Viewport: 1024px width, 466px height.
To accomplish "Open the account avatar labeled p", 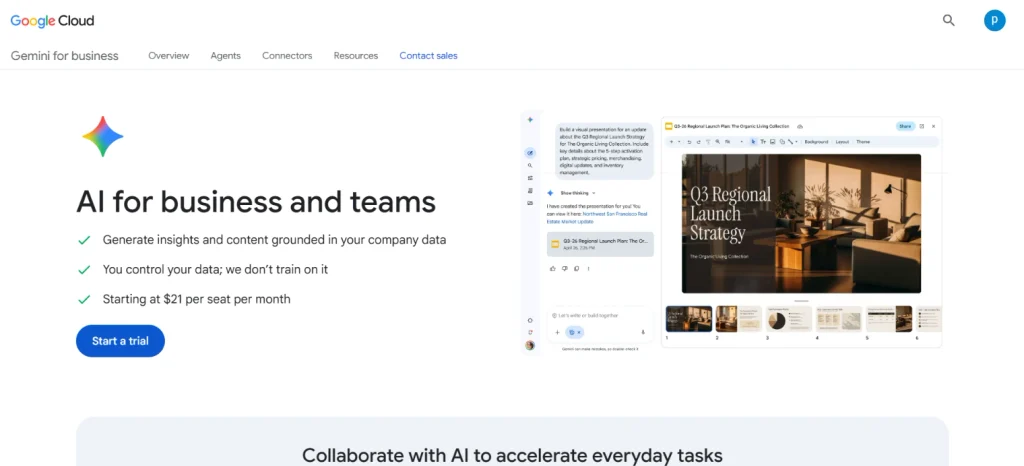I will coord(995,20).
